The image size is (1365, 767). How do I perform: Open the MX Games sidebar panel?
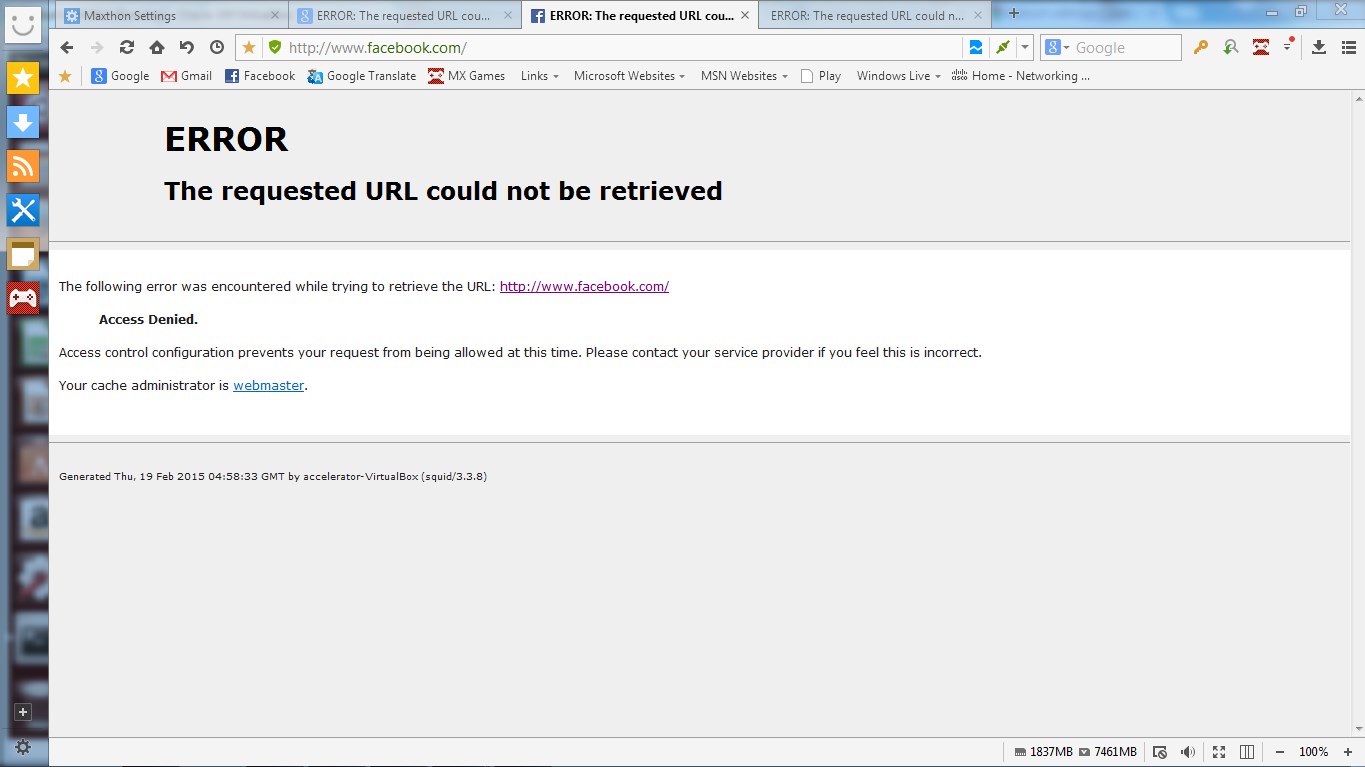pyautogui.click(x=23, y=297)
